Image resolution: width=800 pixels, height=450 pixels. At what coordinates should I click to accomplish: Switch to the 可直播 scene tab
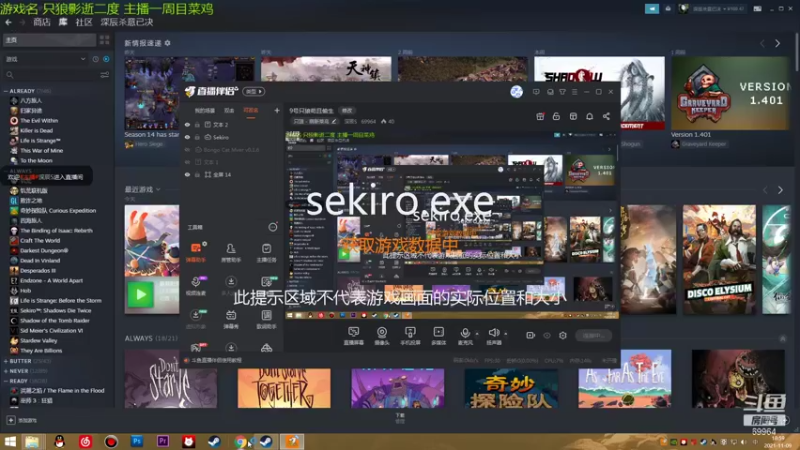(x=251, y=110)
